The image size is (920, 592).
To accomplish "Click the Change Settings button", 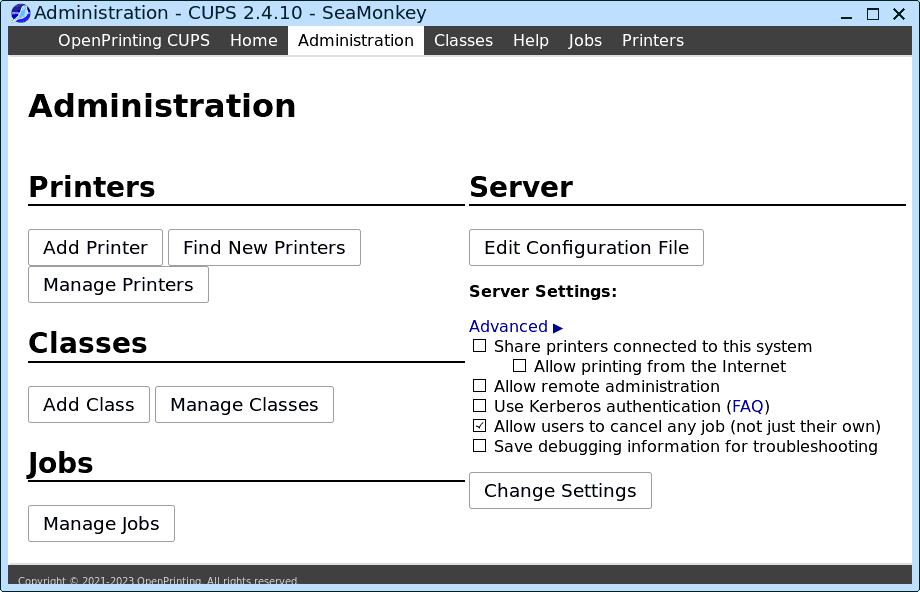I will click(x=560, y=490).
